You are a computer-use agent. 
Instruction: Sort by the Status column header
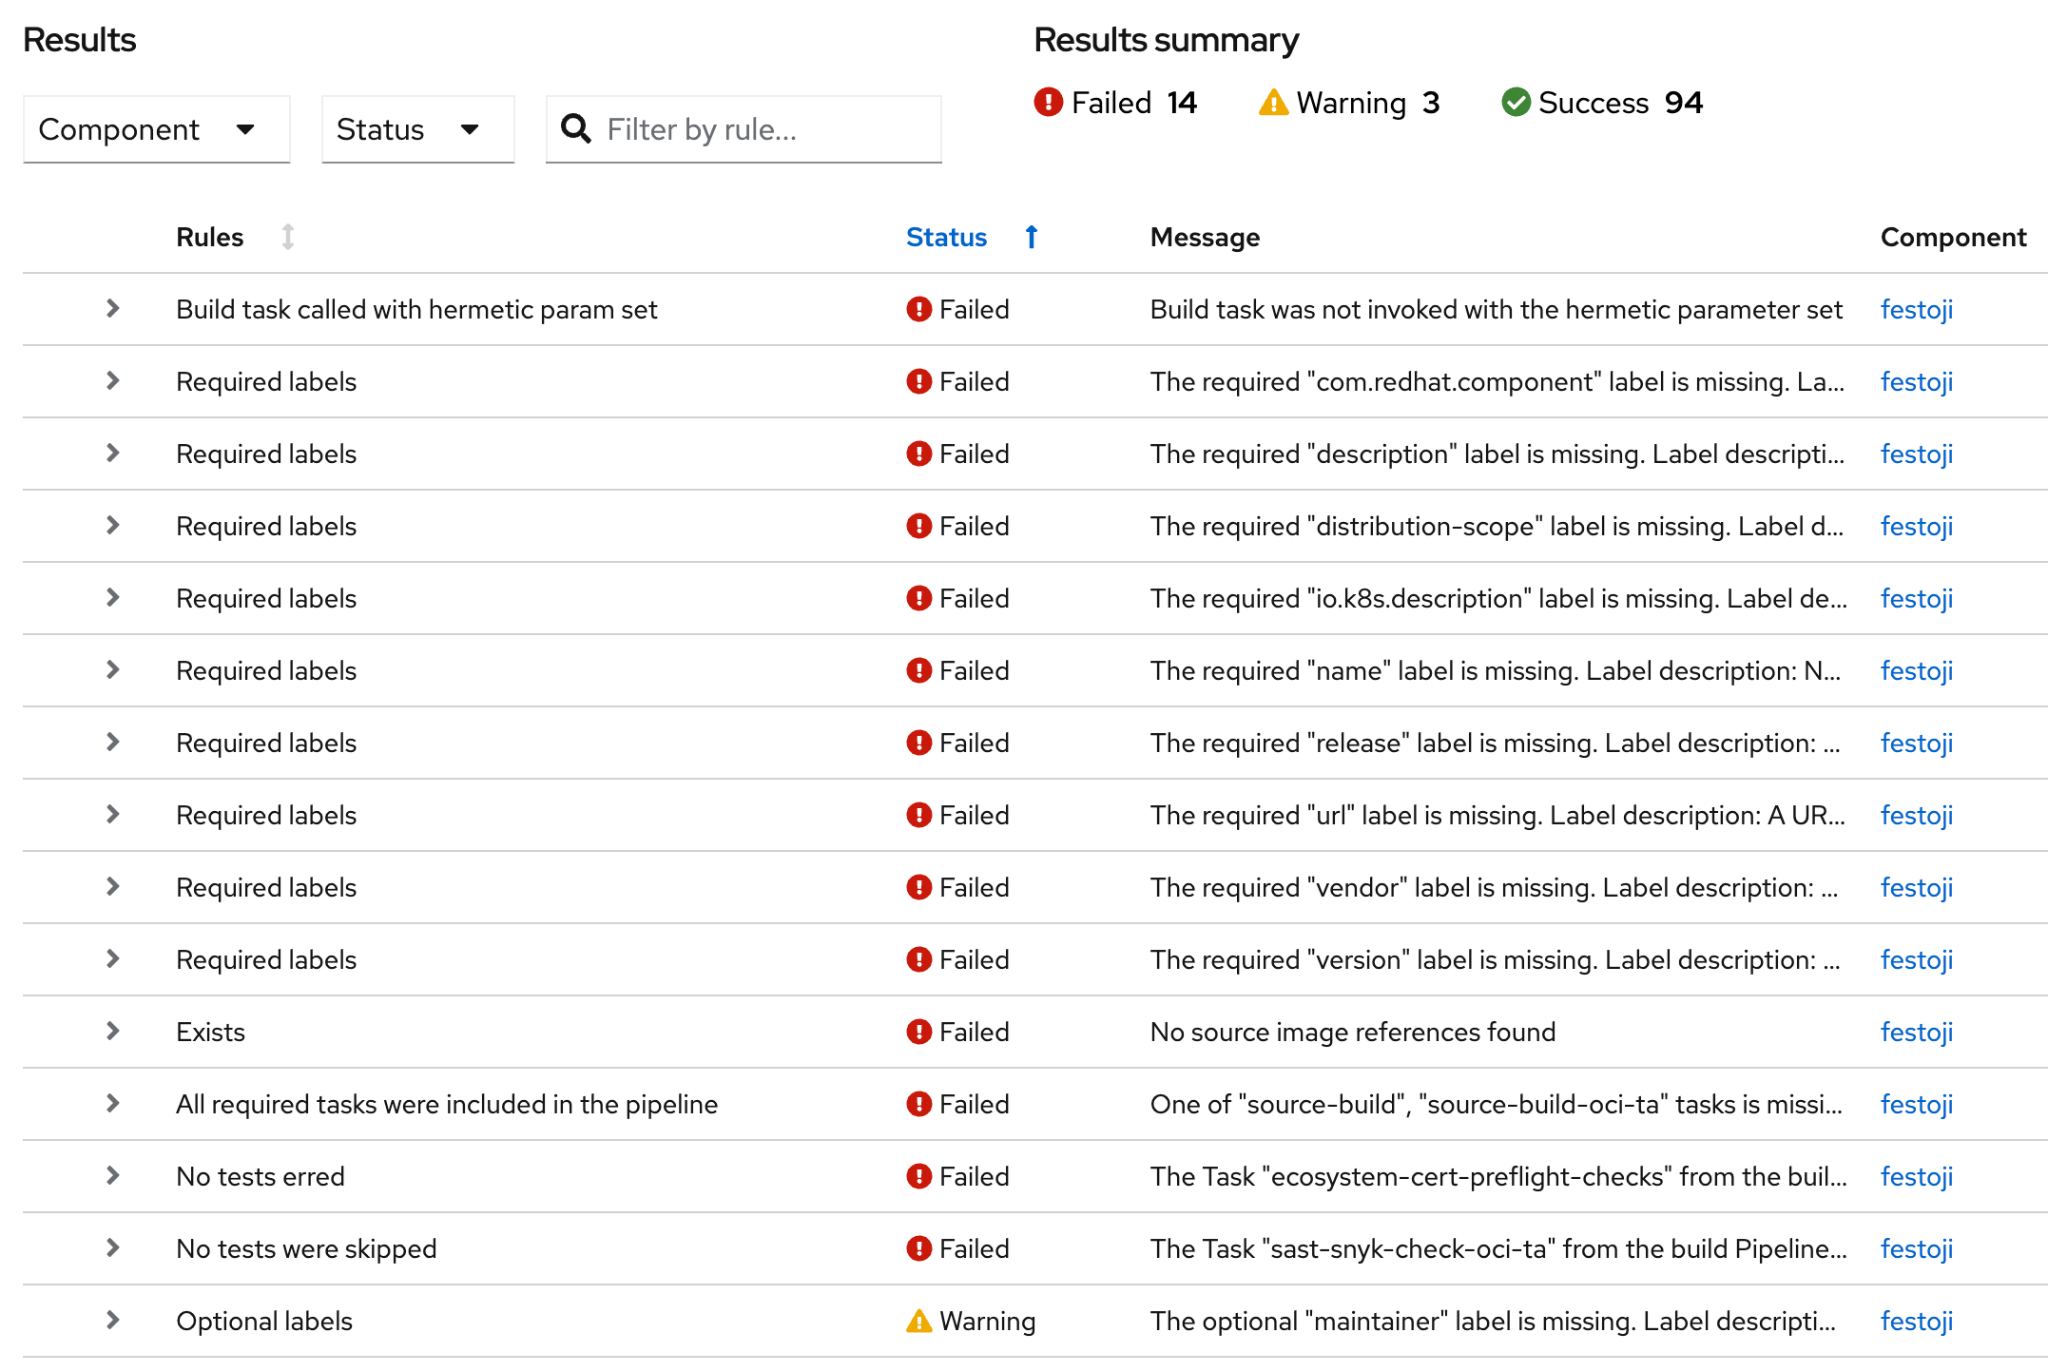[x=945, y=237]
